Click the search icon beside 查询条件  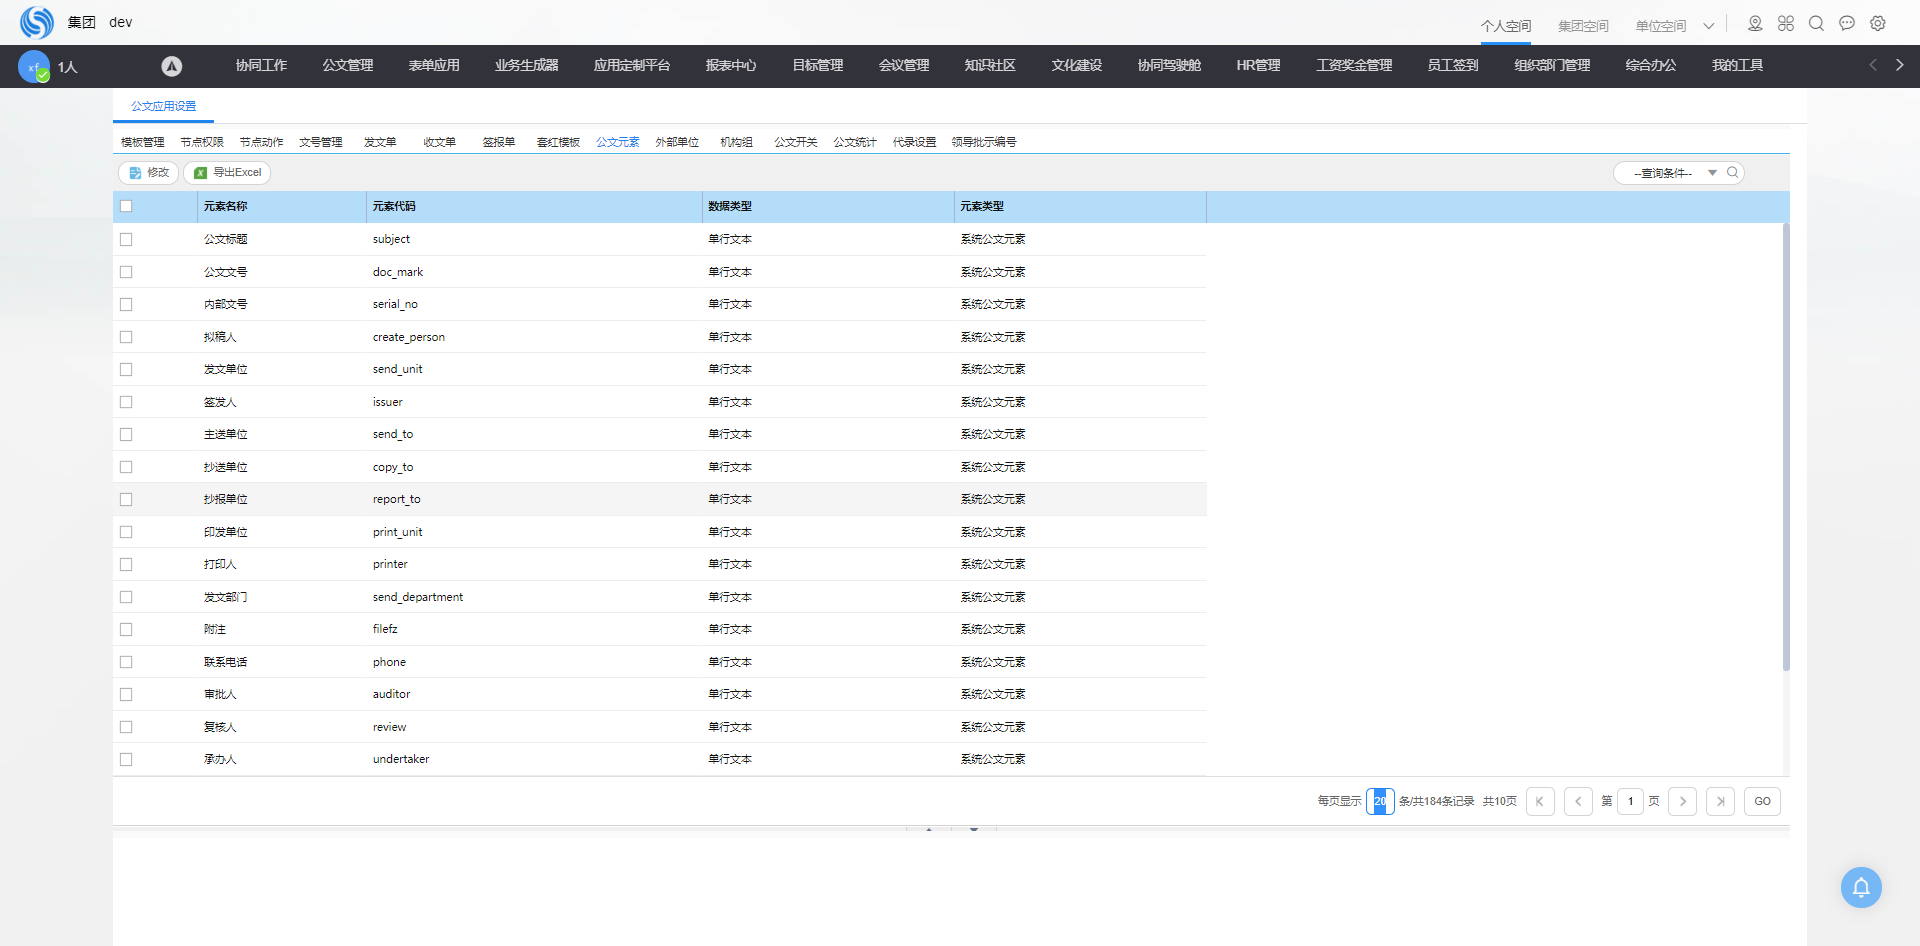[1733, 173]
